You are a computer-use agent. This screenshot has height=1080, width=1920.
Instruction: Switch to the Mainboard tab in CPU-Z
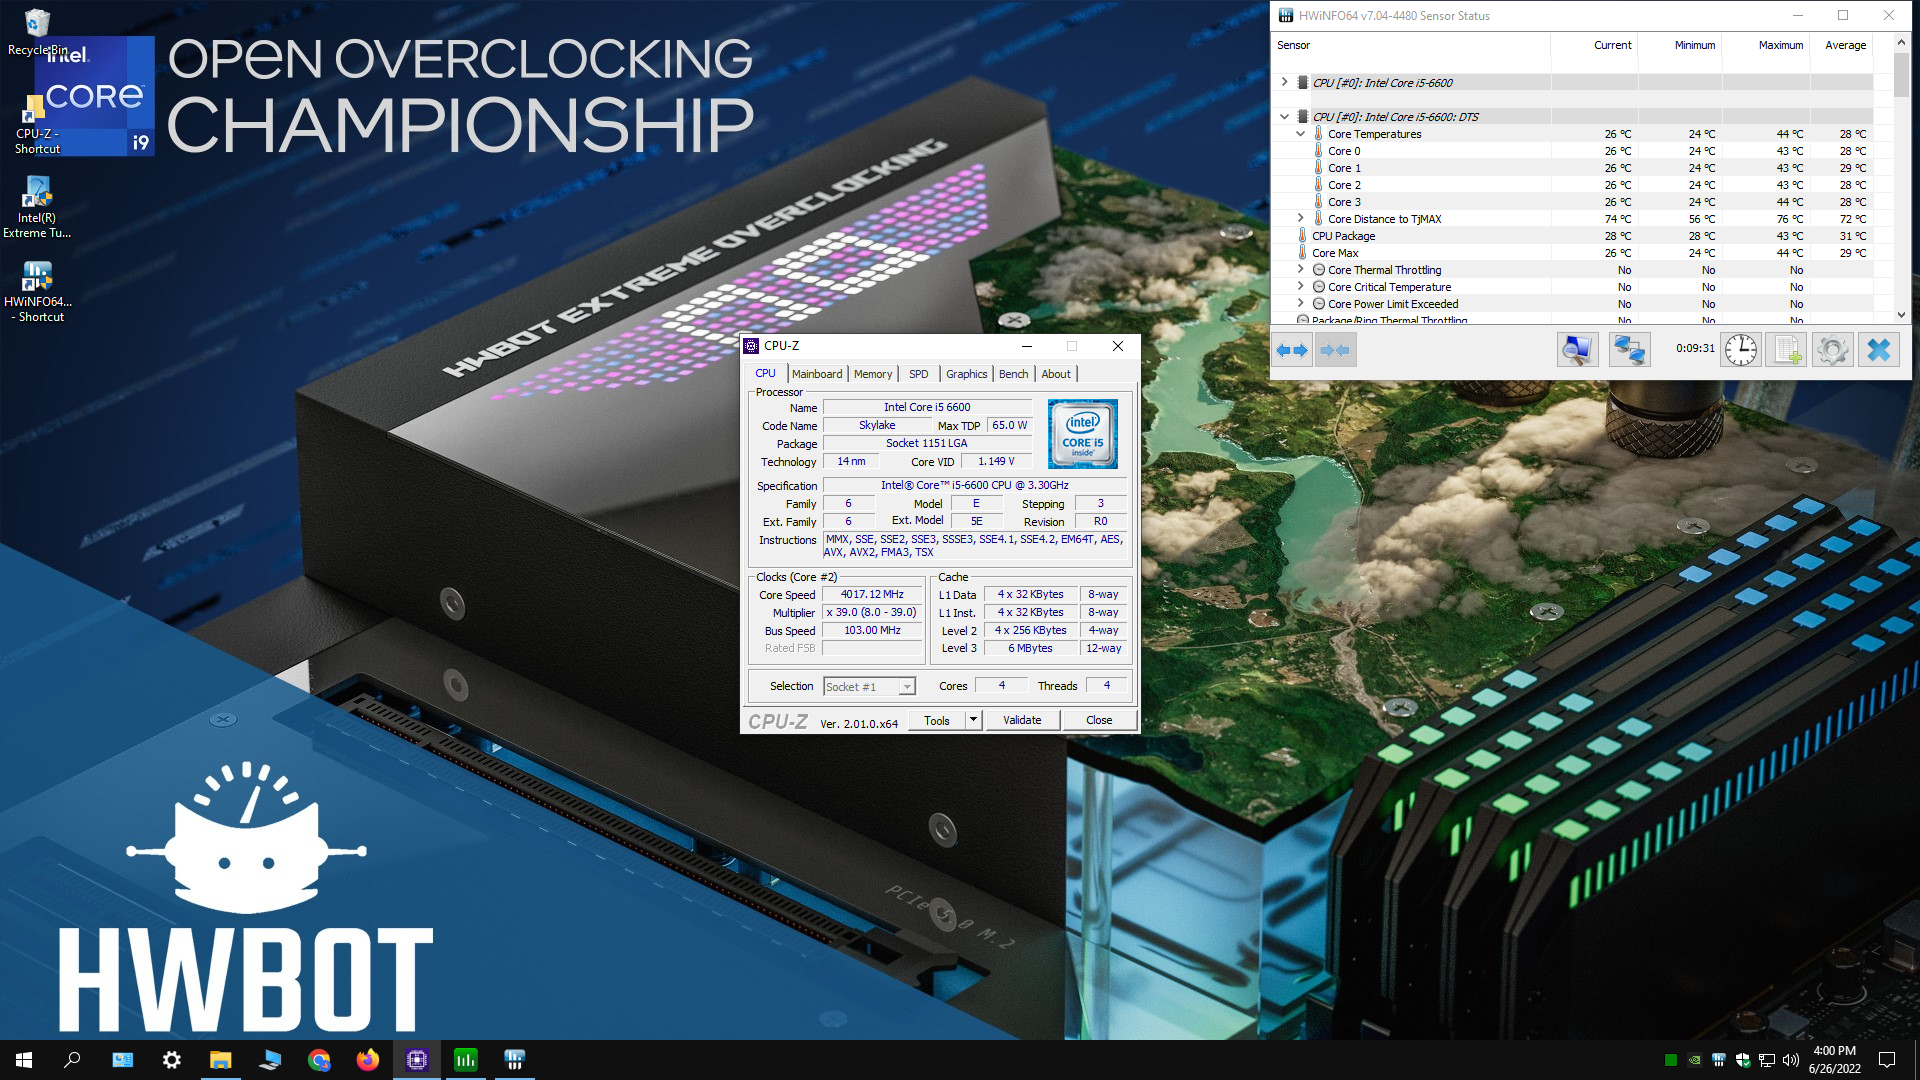click(x=817, y=374)
